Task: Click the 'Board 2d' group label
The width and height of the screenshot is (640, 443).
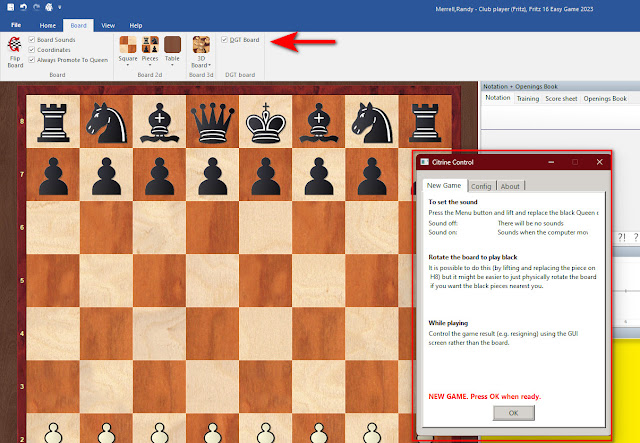Action: (149, 75)
